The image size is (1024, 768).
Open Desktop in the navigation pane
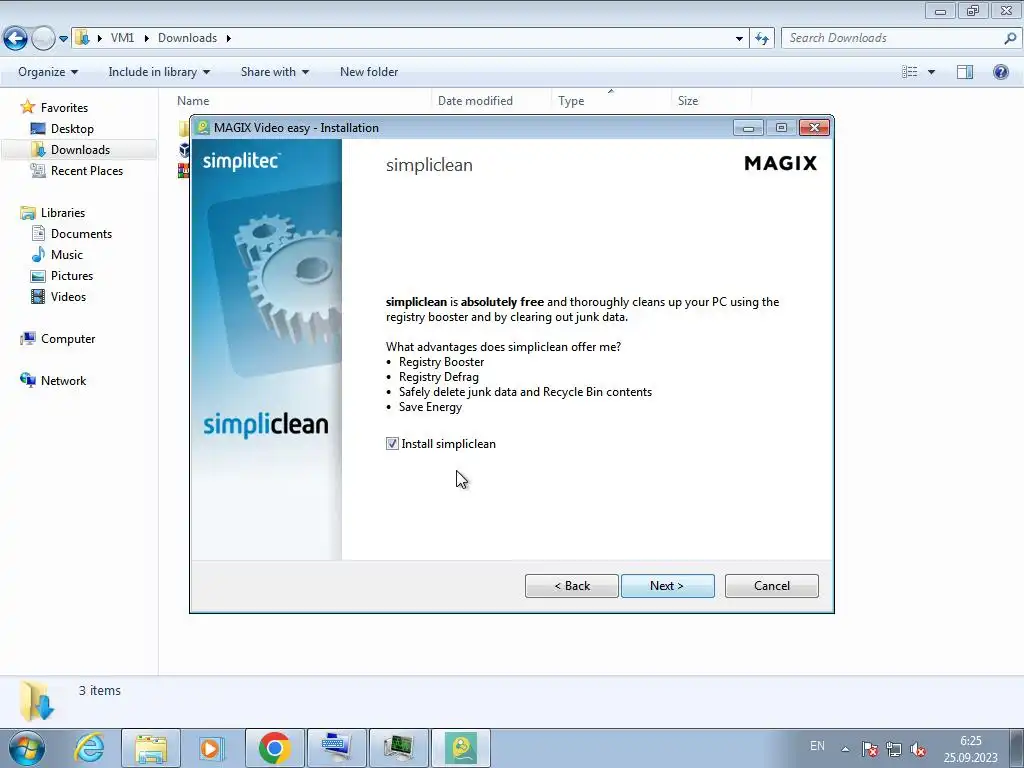click(x=72, y=129)
